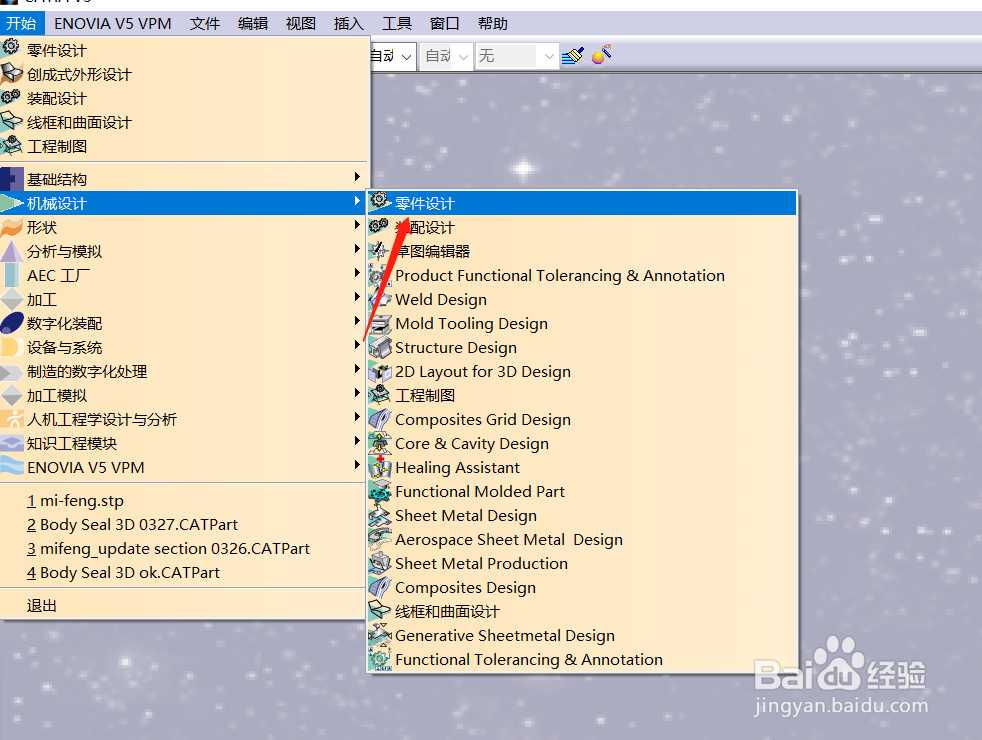Click the Sheet Metal Design icon

380,515
